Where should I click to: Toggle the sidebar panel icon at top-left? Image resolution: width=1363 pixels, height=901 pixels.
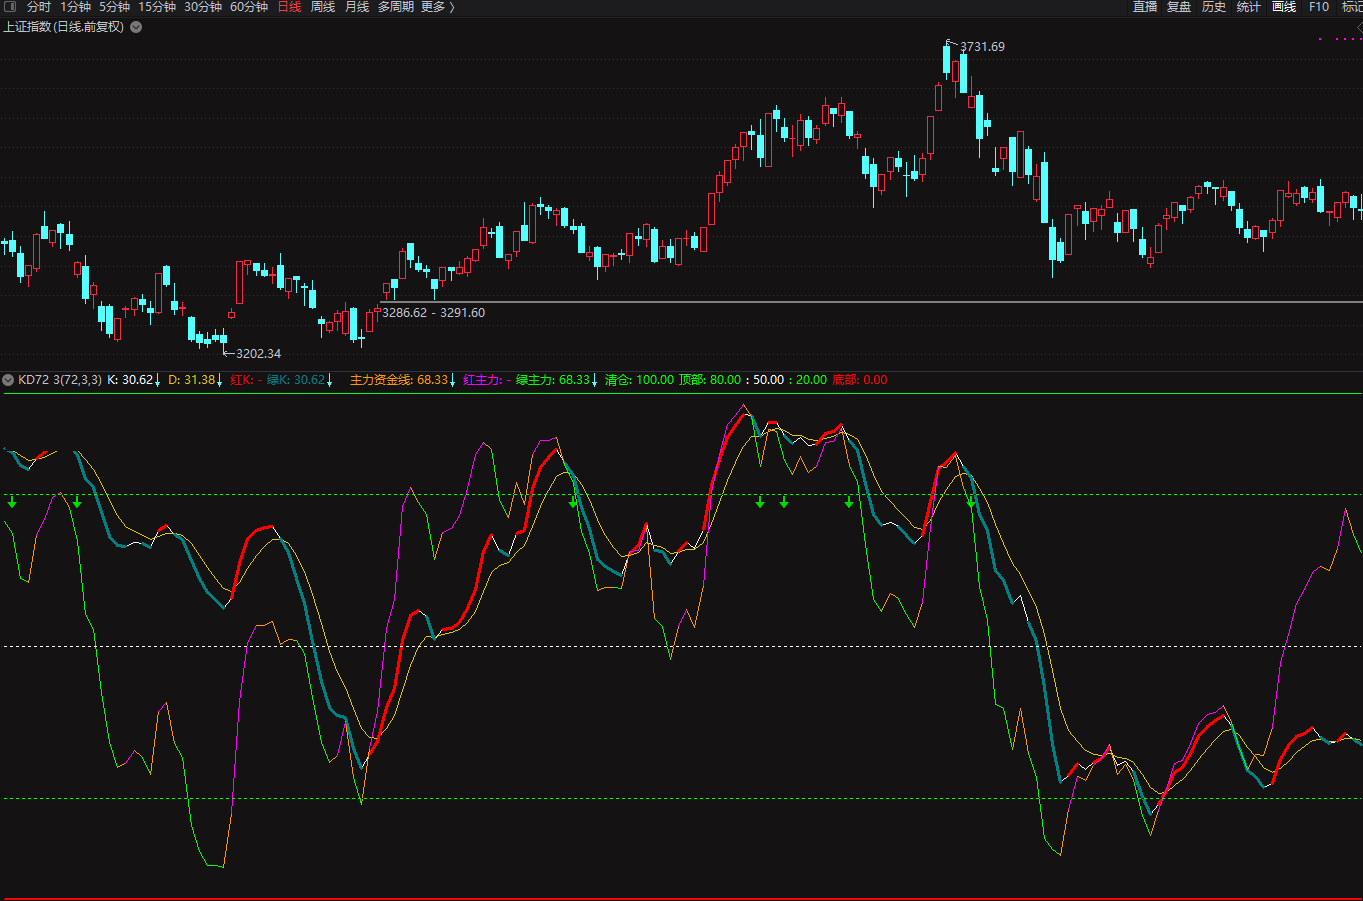[x=10, y=7]
